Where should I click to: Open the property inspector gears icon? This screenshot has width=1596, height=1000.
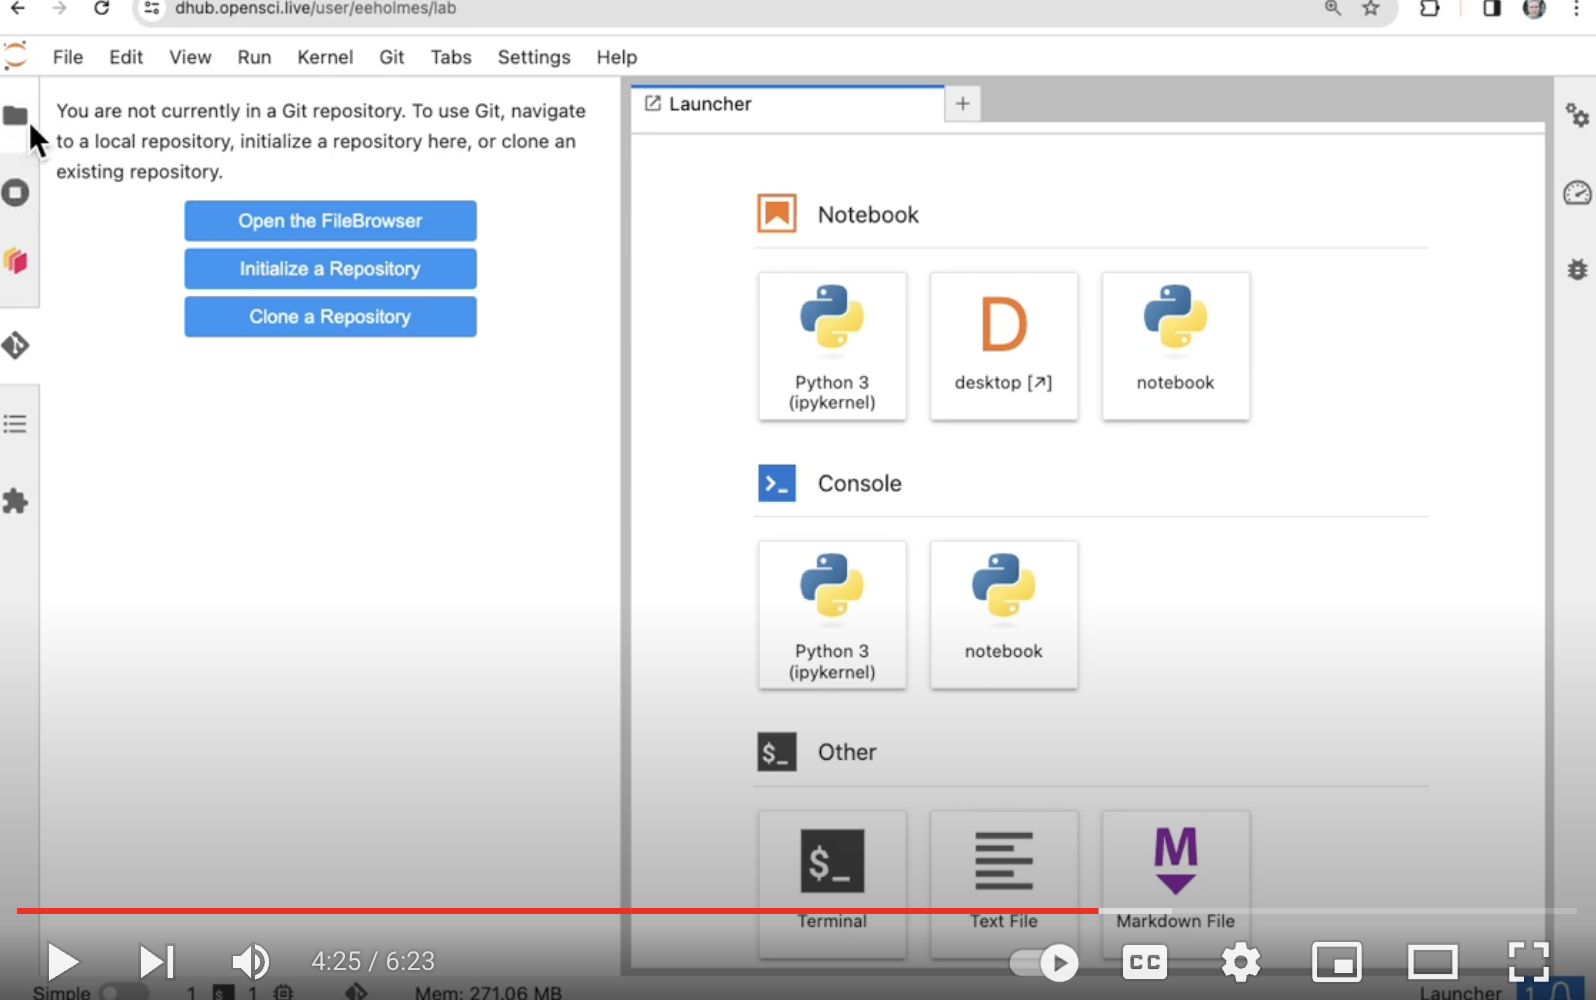pos(1577,116)
